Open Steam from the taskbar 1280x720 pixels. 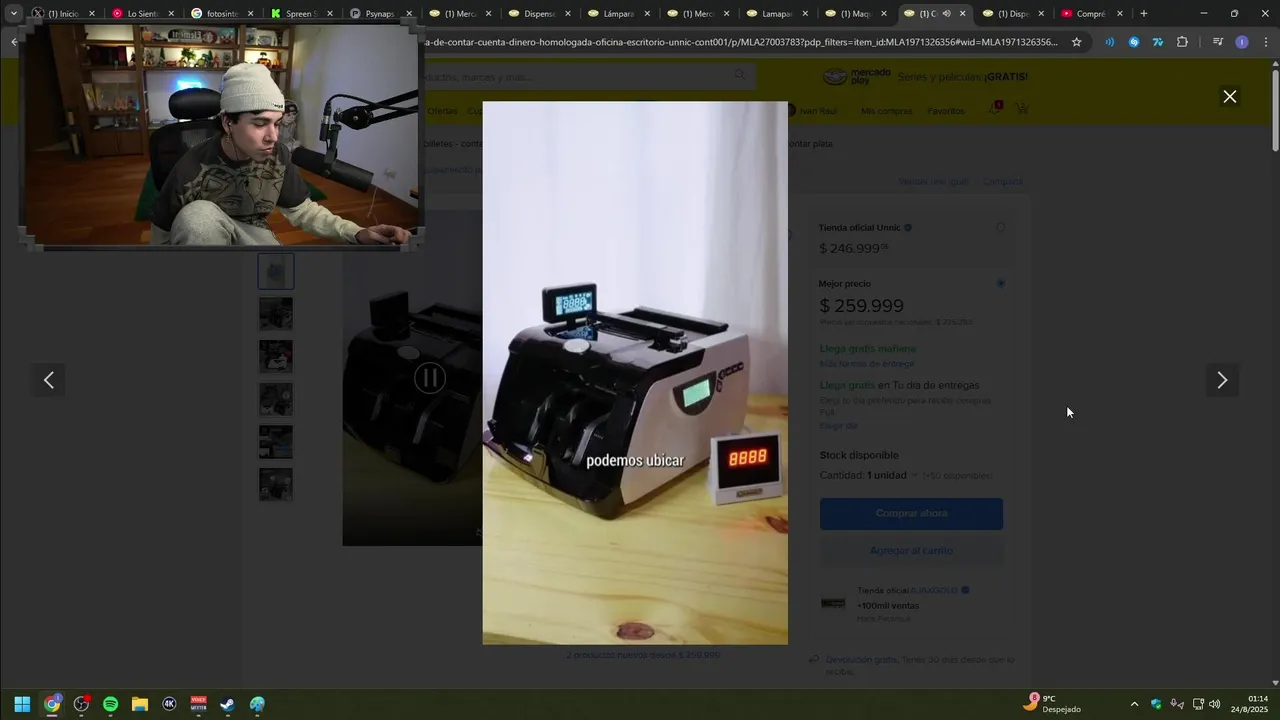228,704
